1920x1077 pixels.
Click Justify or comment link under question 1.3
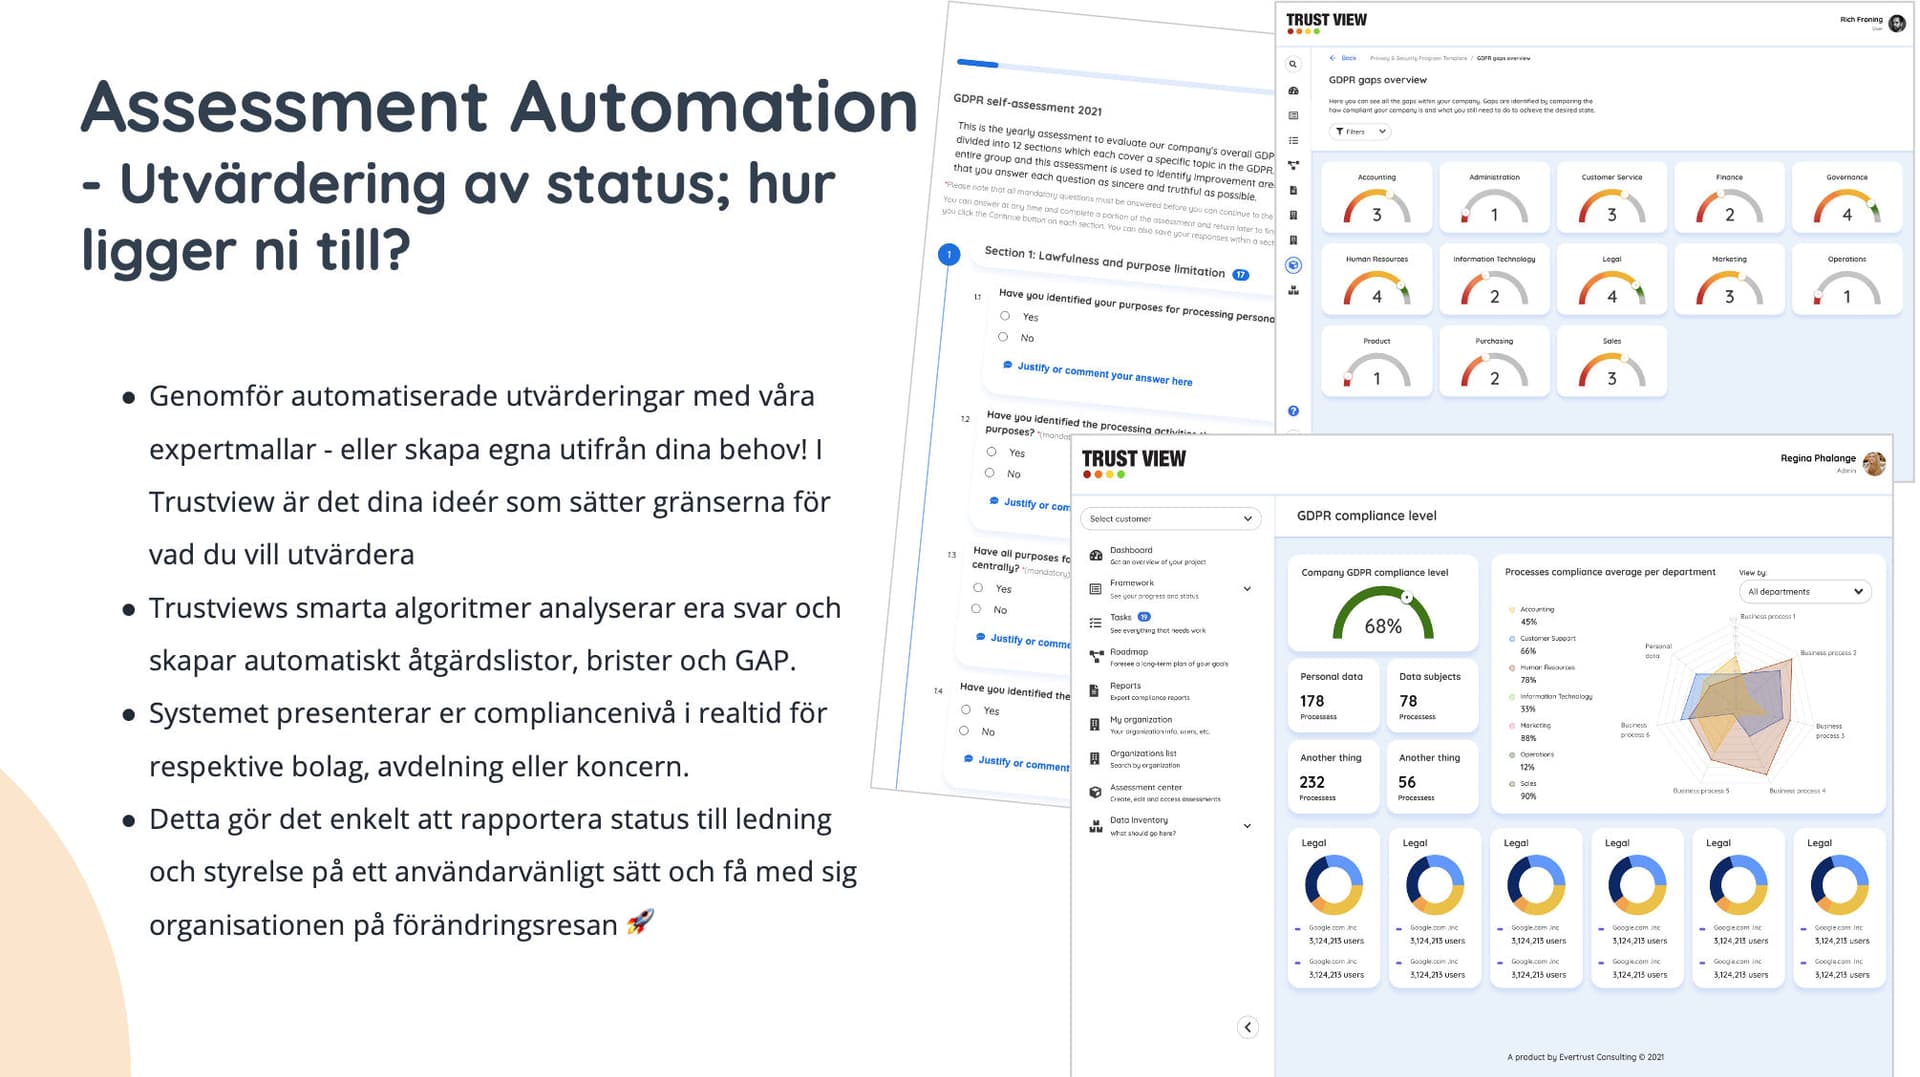pos(1023,640)
